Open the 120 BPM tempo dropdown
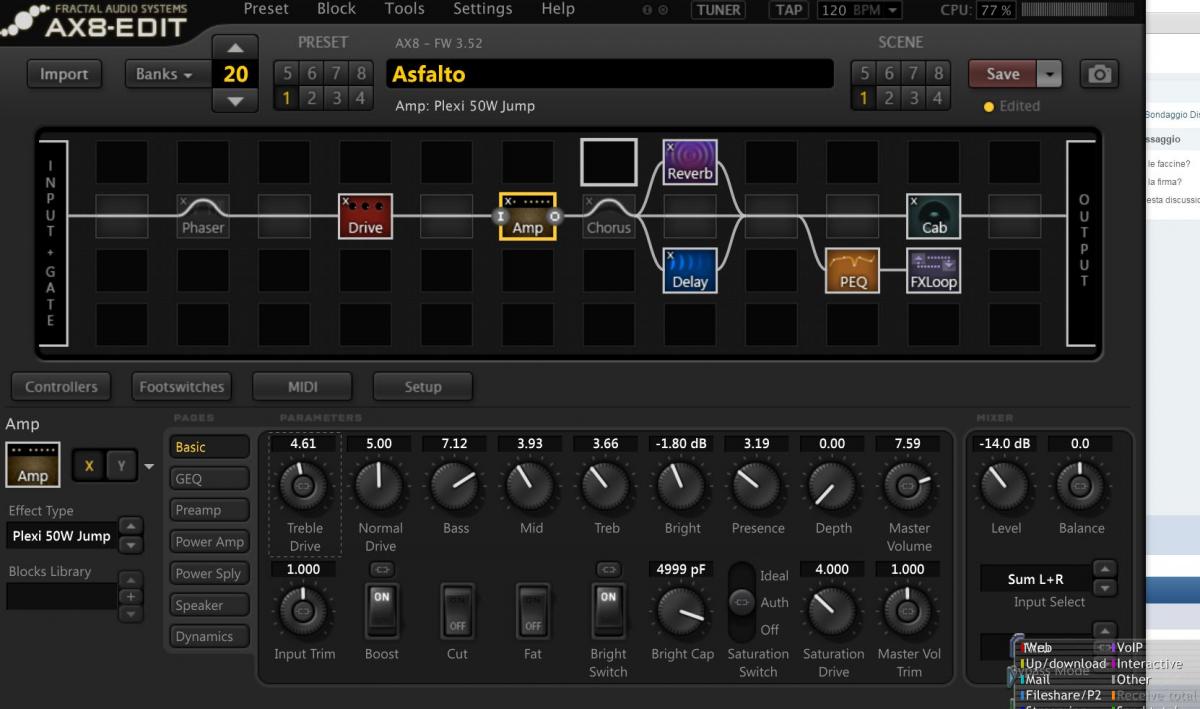Screen dimensions: 1200x709 (x=860, y=10)
